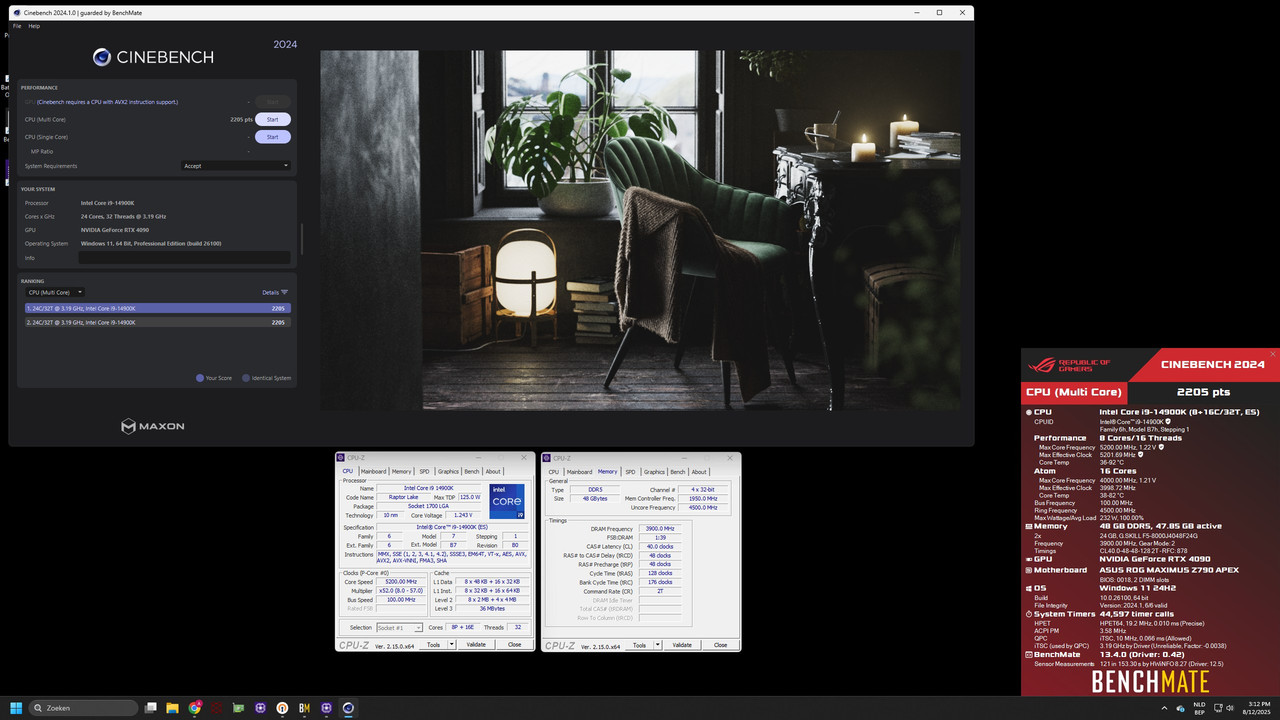
Task: Start the CPU (Single Core) benchmark
Action: (272, 137)
